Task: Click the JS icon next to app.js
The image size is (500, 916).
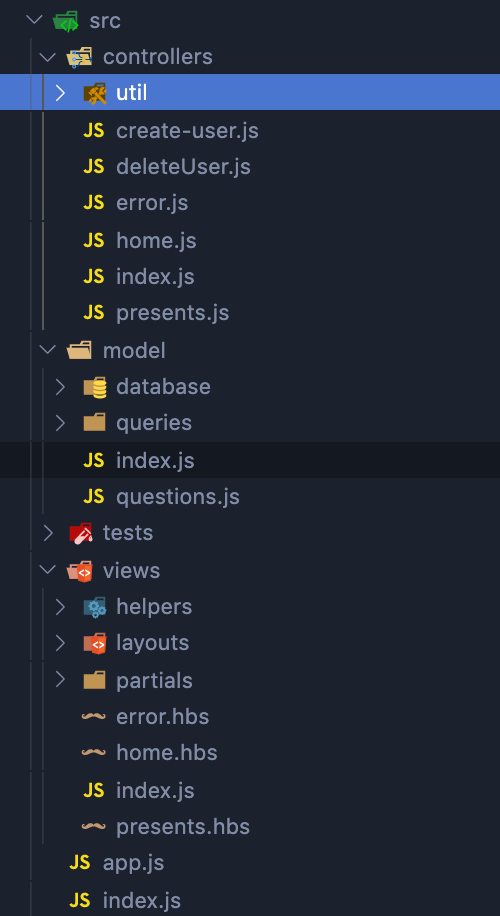Action: click(79, 862)
